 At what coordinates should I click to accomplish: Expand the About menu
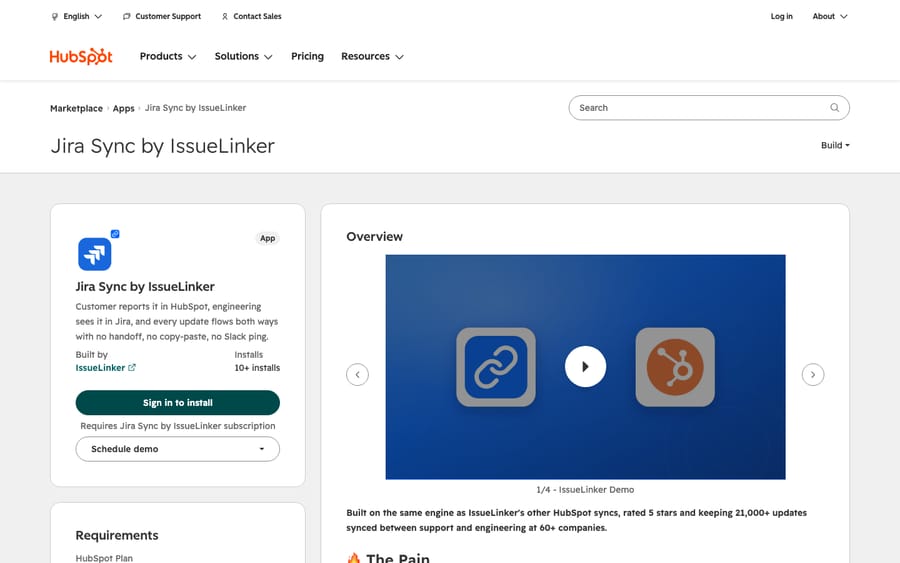[x=829, y=17]
